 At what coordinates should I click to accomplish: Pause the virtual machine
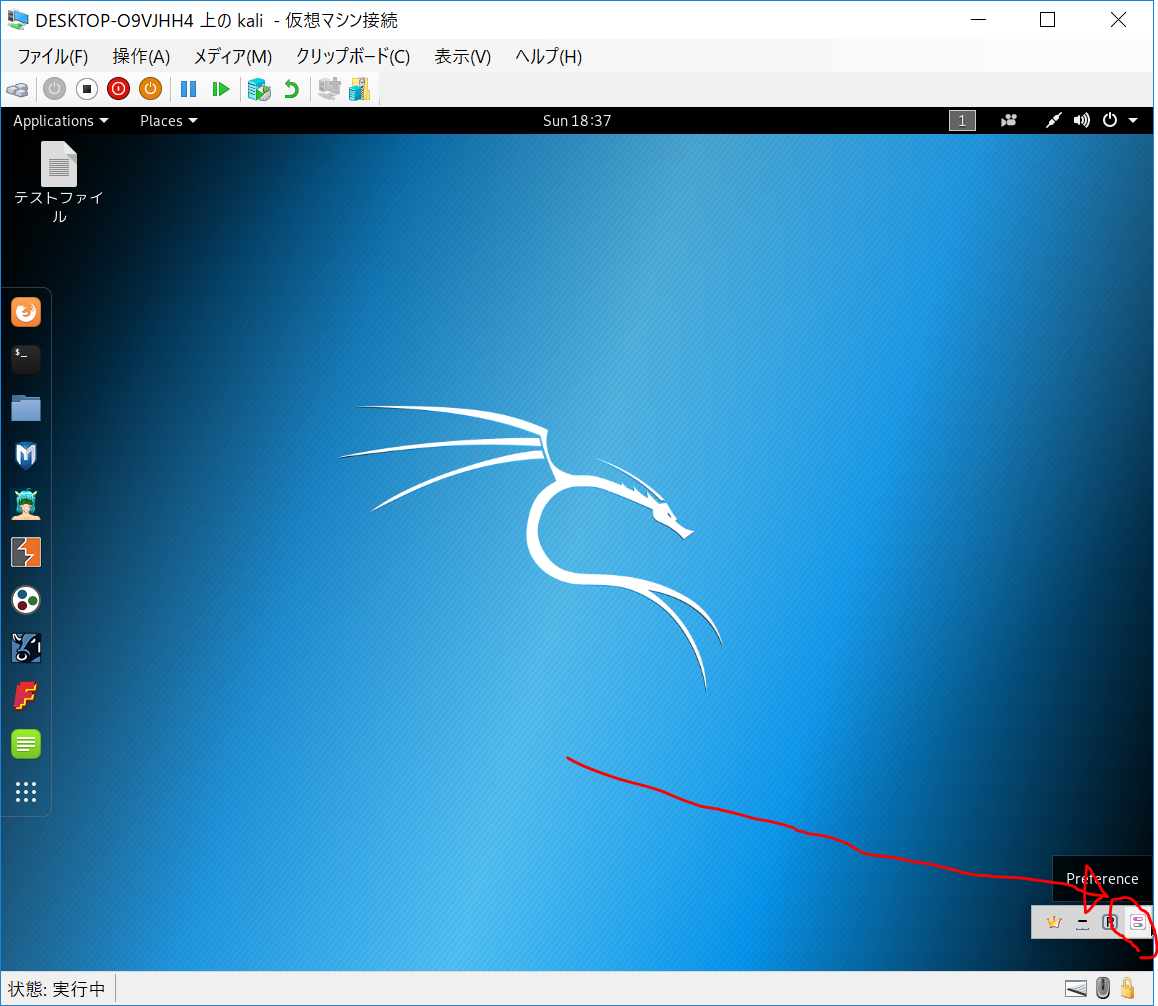(x=188, y=89)
